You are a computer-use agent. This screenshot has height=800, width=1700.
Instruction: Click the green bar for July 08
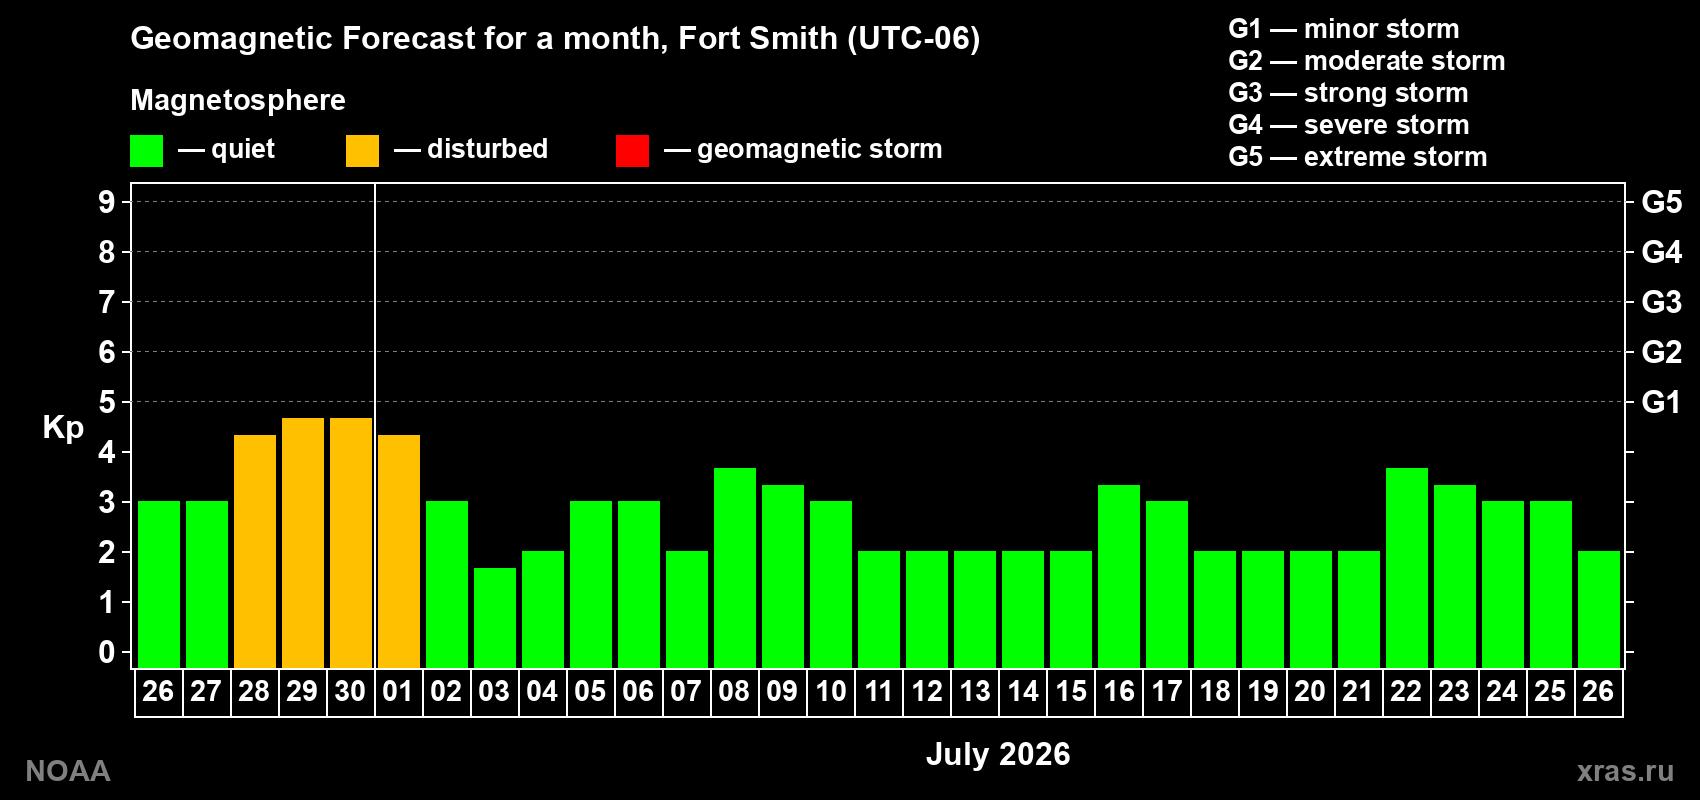pyautogui.click(x=735, y=568)
